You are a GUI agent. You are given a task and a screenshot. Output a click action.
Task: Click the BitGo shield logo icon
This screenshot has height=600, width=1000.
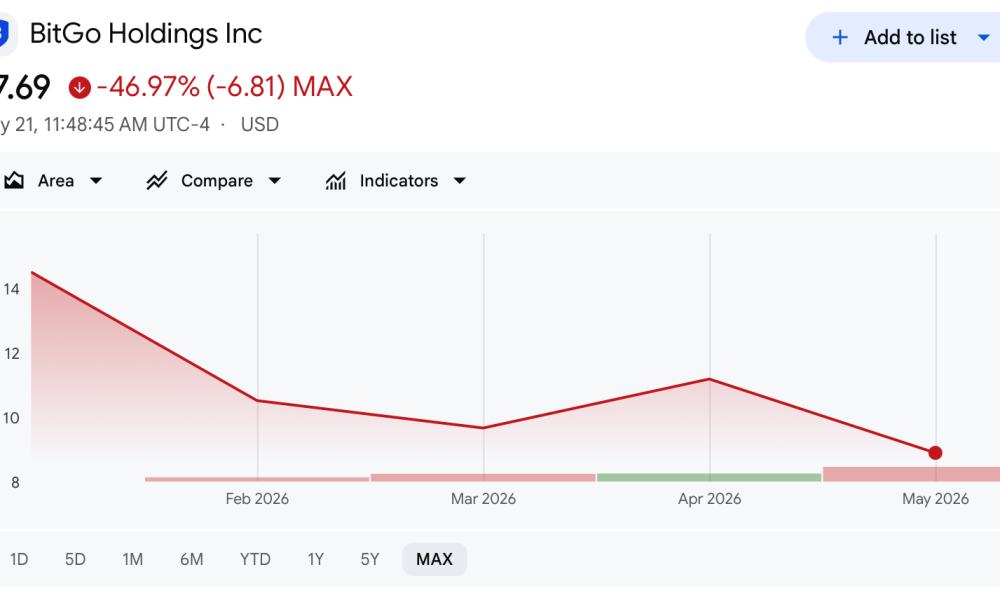[4, 34]
